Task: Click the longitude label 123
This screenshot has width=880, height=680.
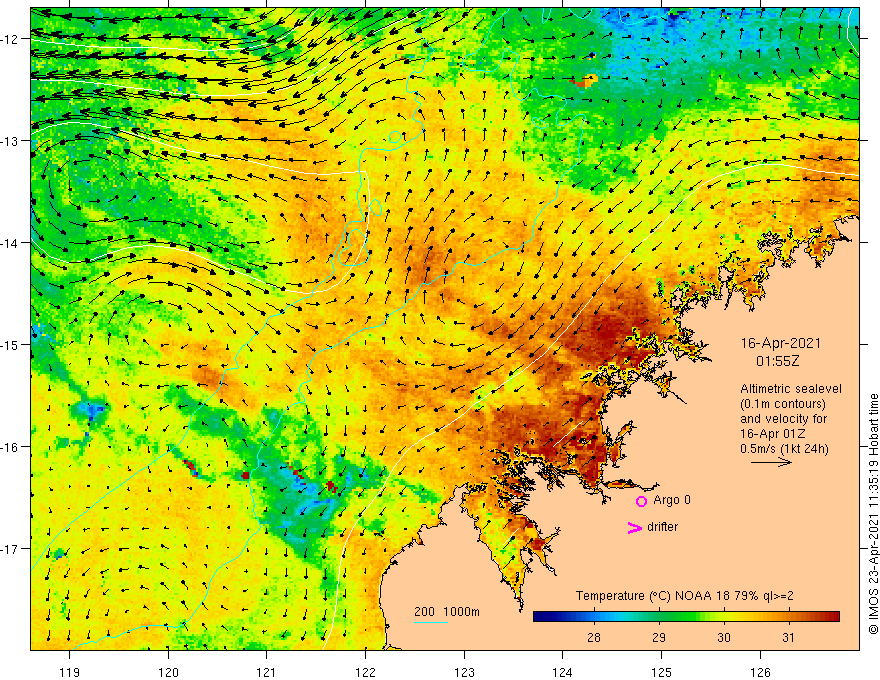Action: pyautogui.click(x=464, y=672)
